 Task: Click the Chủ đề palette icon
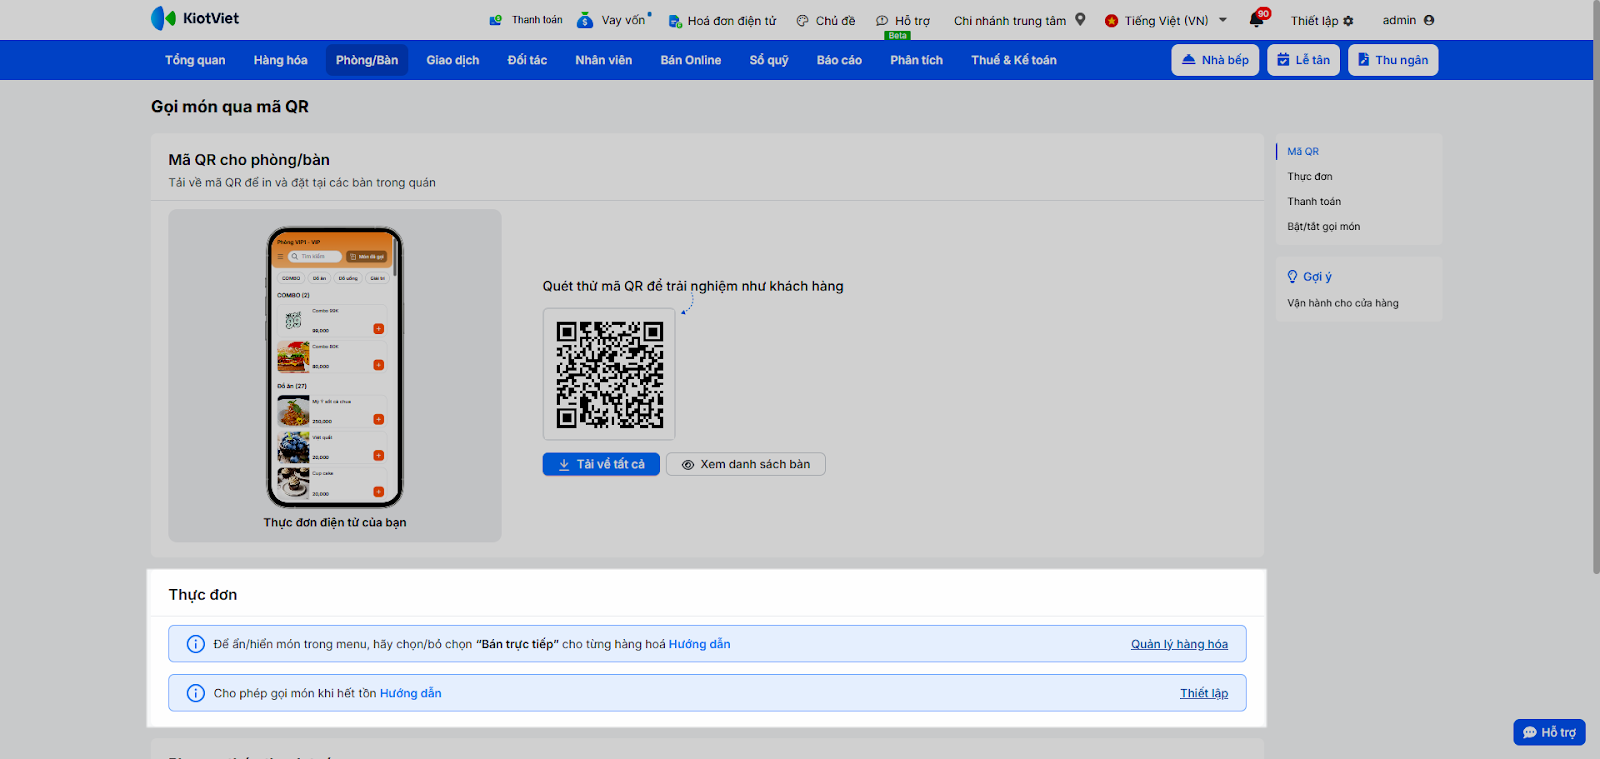tap(802, 21)
